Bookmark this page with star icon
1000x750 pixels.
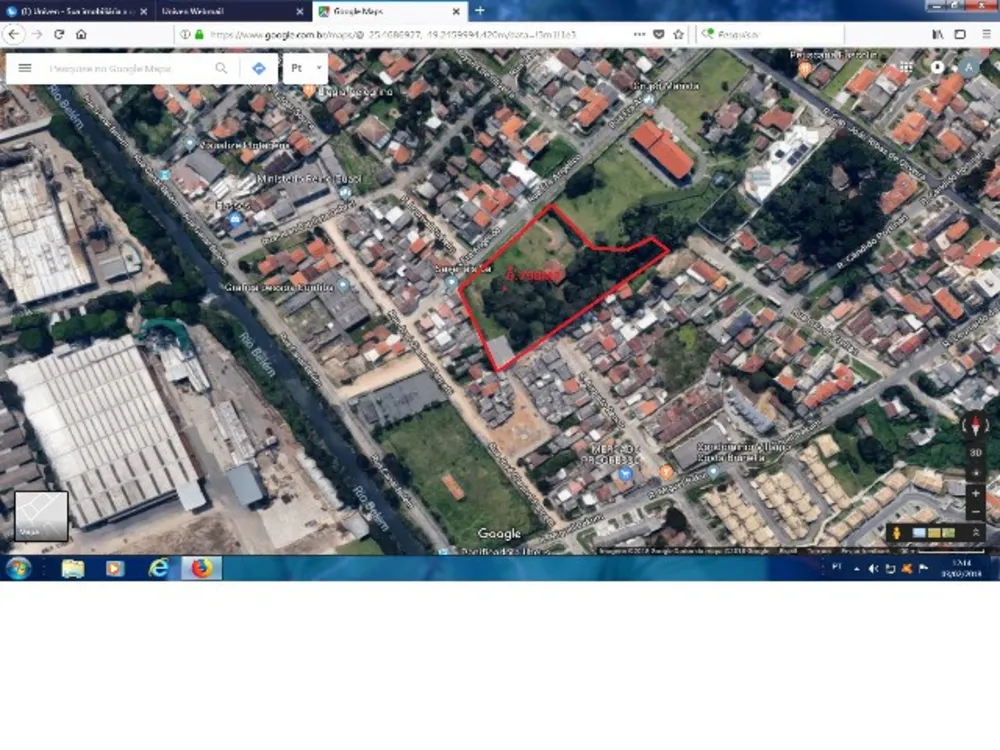678,34
